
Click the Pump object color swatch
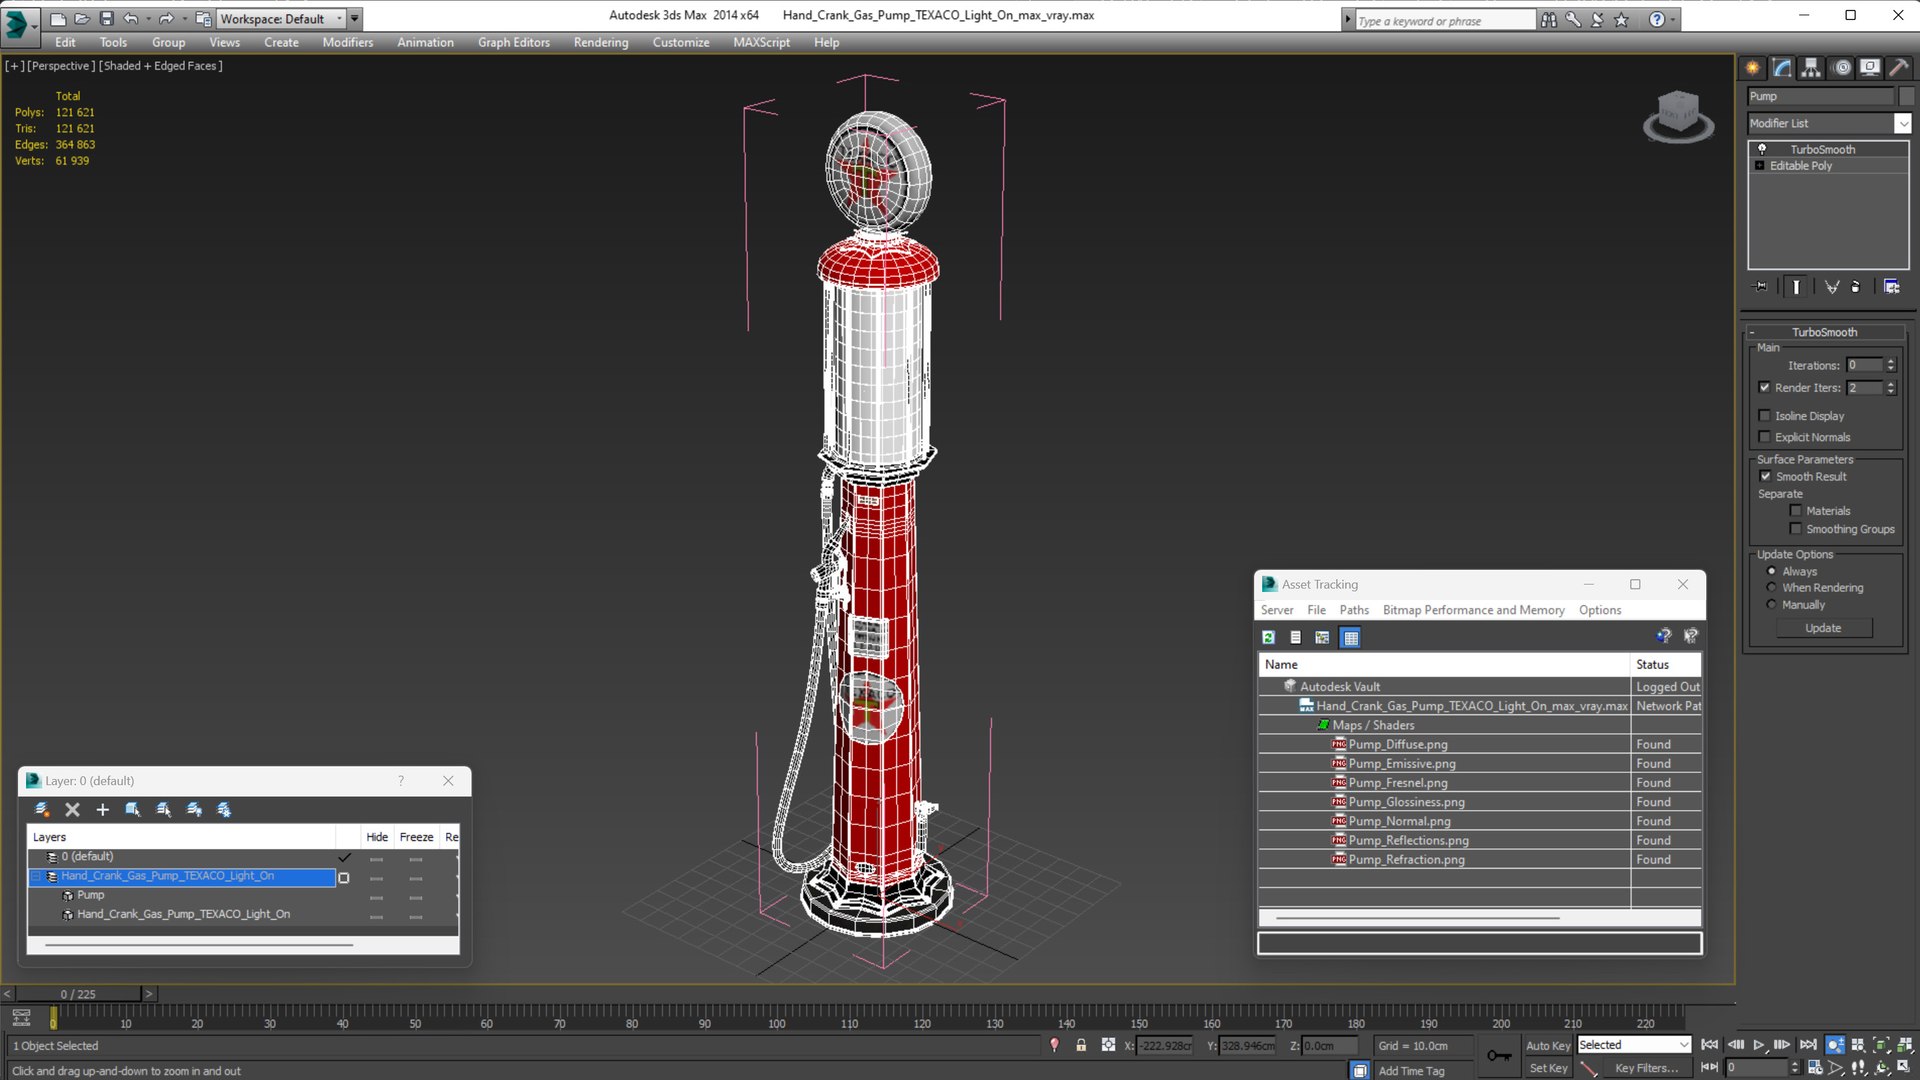pyautogui.click(x=1906, y=96)
